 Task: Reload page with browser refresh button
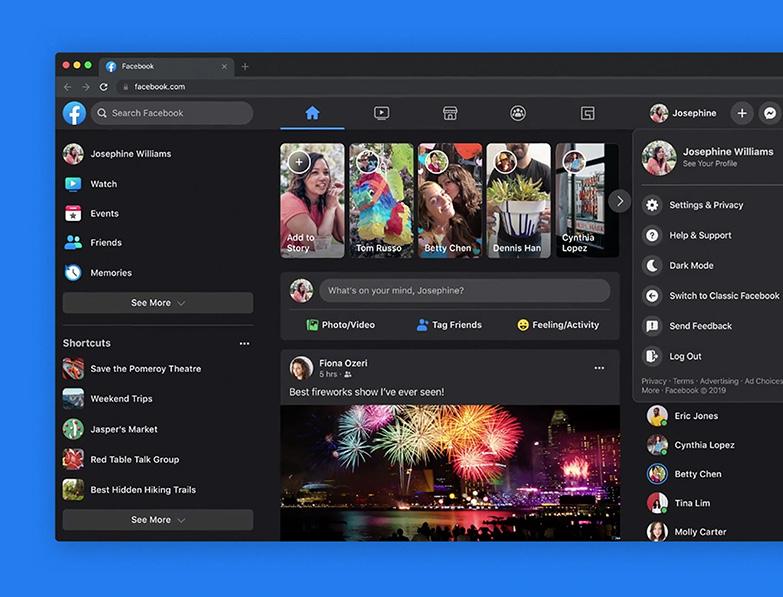tap(103, 87)
